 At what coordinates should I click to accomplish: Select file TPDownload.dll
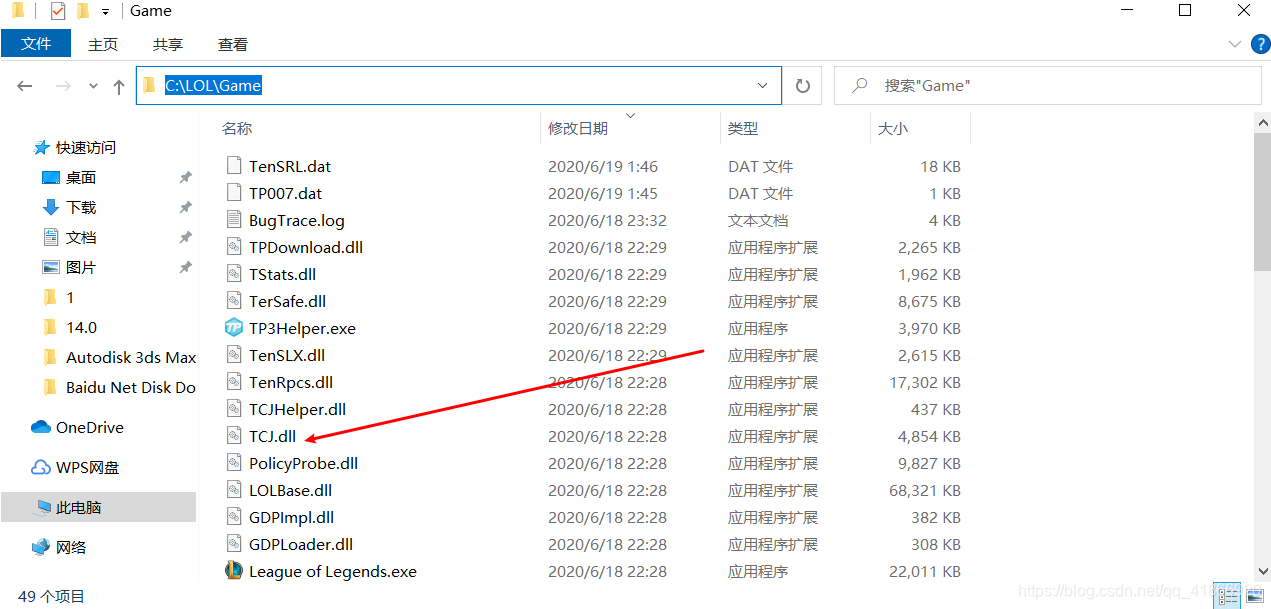(x=306, y=247)
